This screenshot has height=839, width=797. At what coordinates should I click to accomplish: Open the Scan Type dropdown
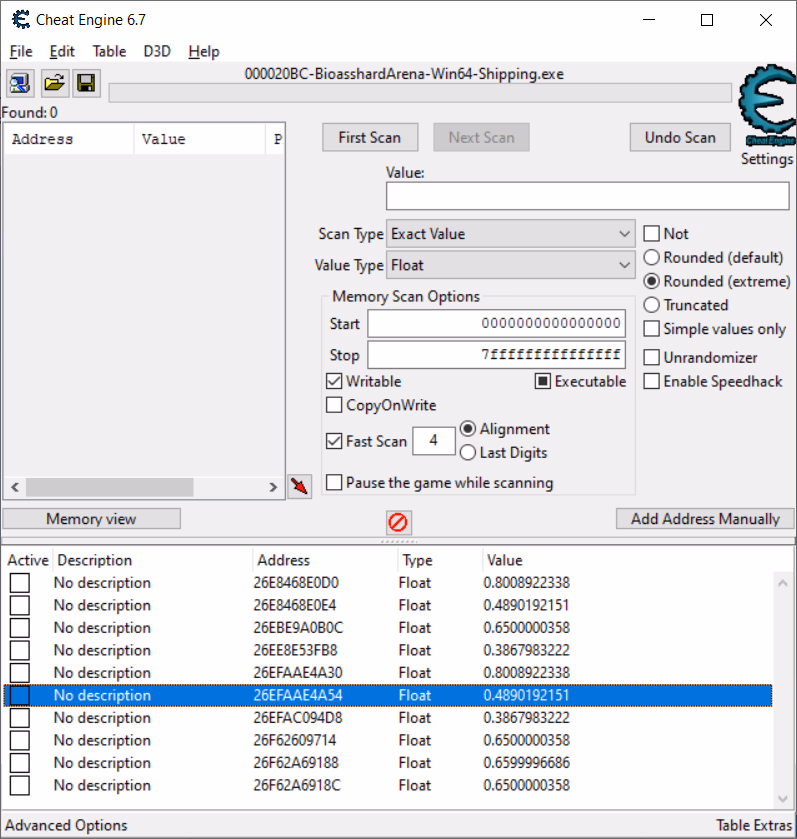510,234
